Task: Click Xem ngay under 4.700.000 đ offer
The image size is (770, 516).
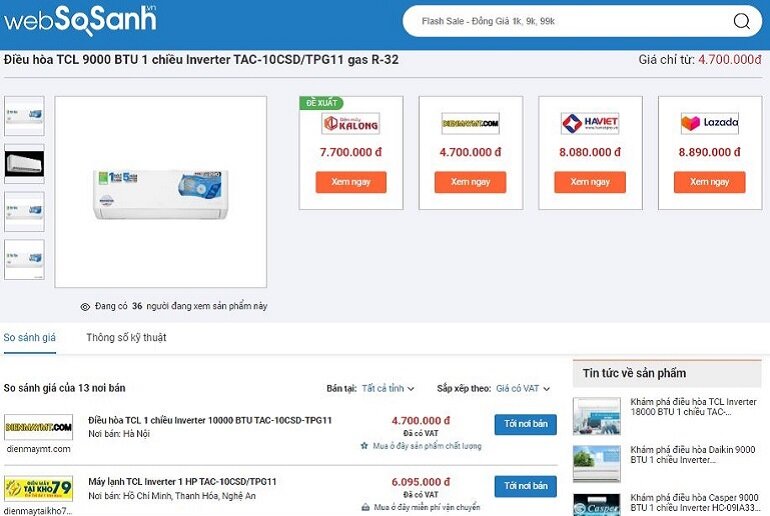Action: pyautogui.click(x=470, y=182)
